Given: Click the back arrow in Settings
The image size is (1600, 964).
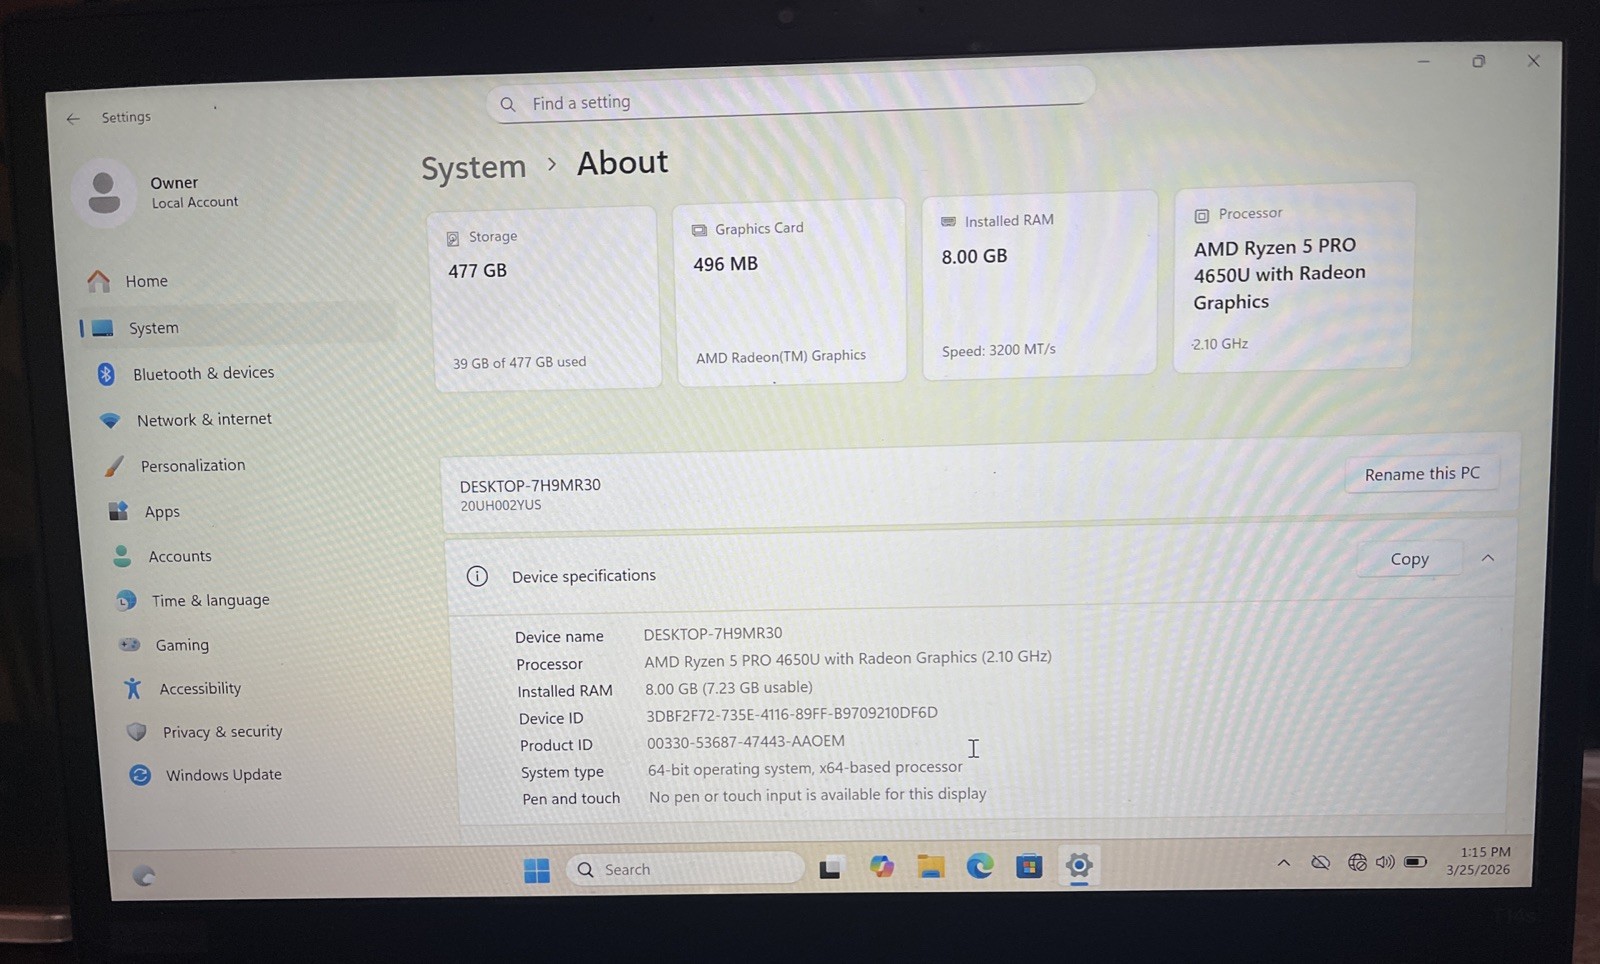Looking at the screenshot, I should point(73,118).
